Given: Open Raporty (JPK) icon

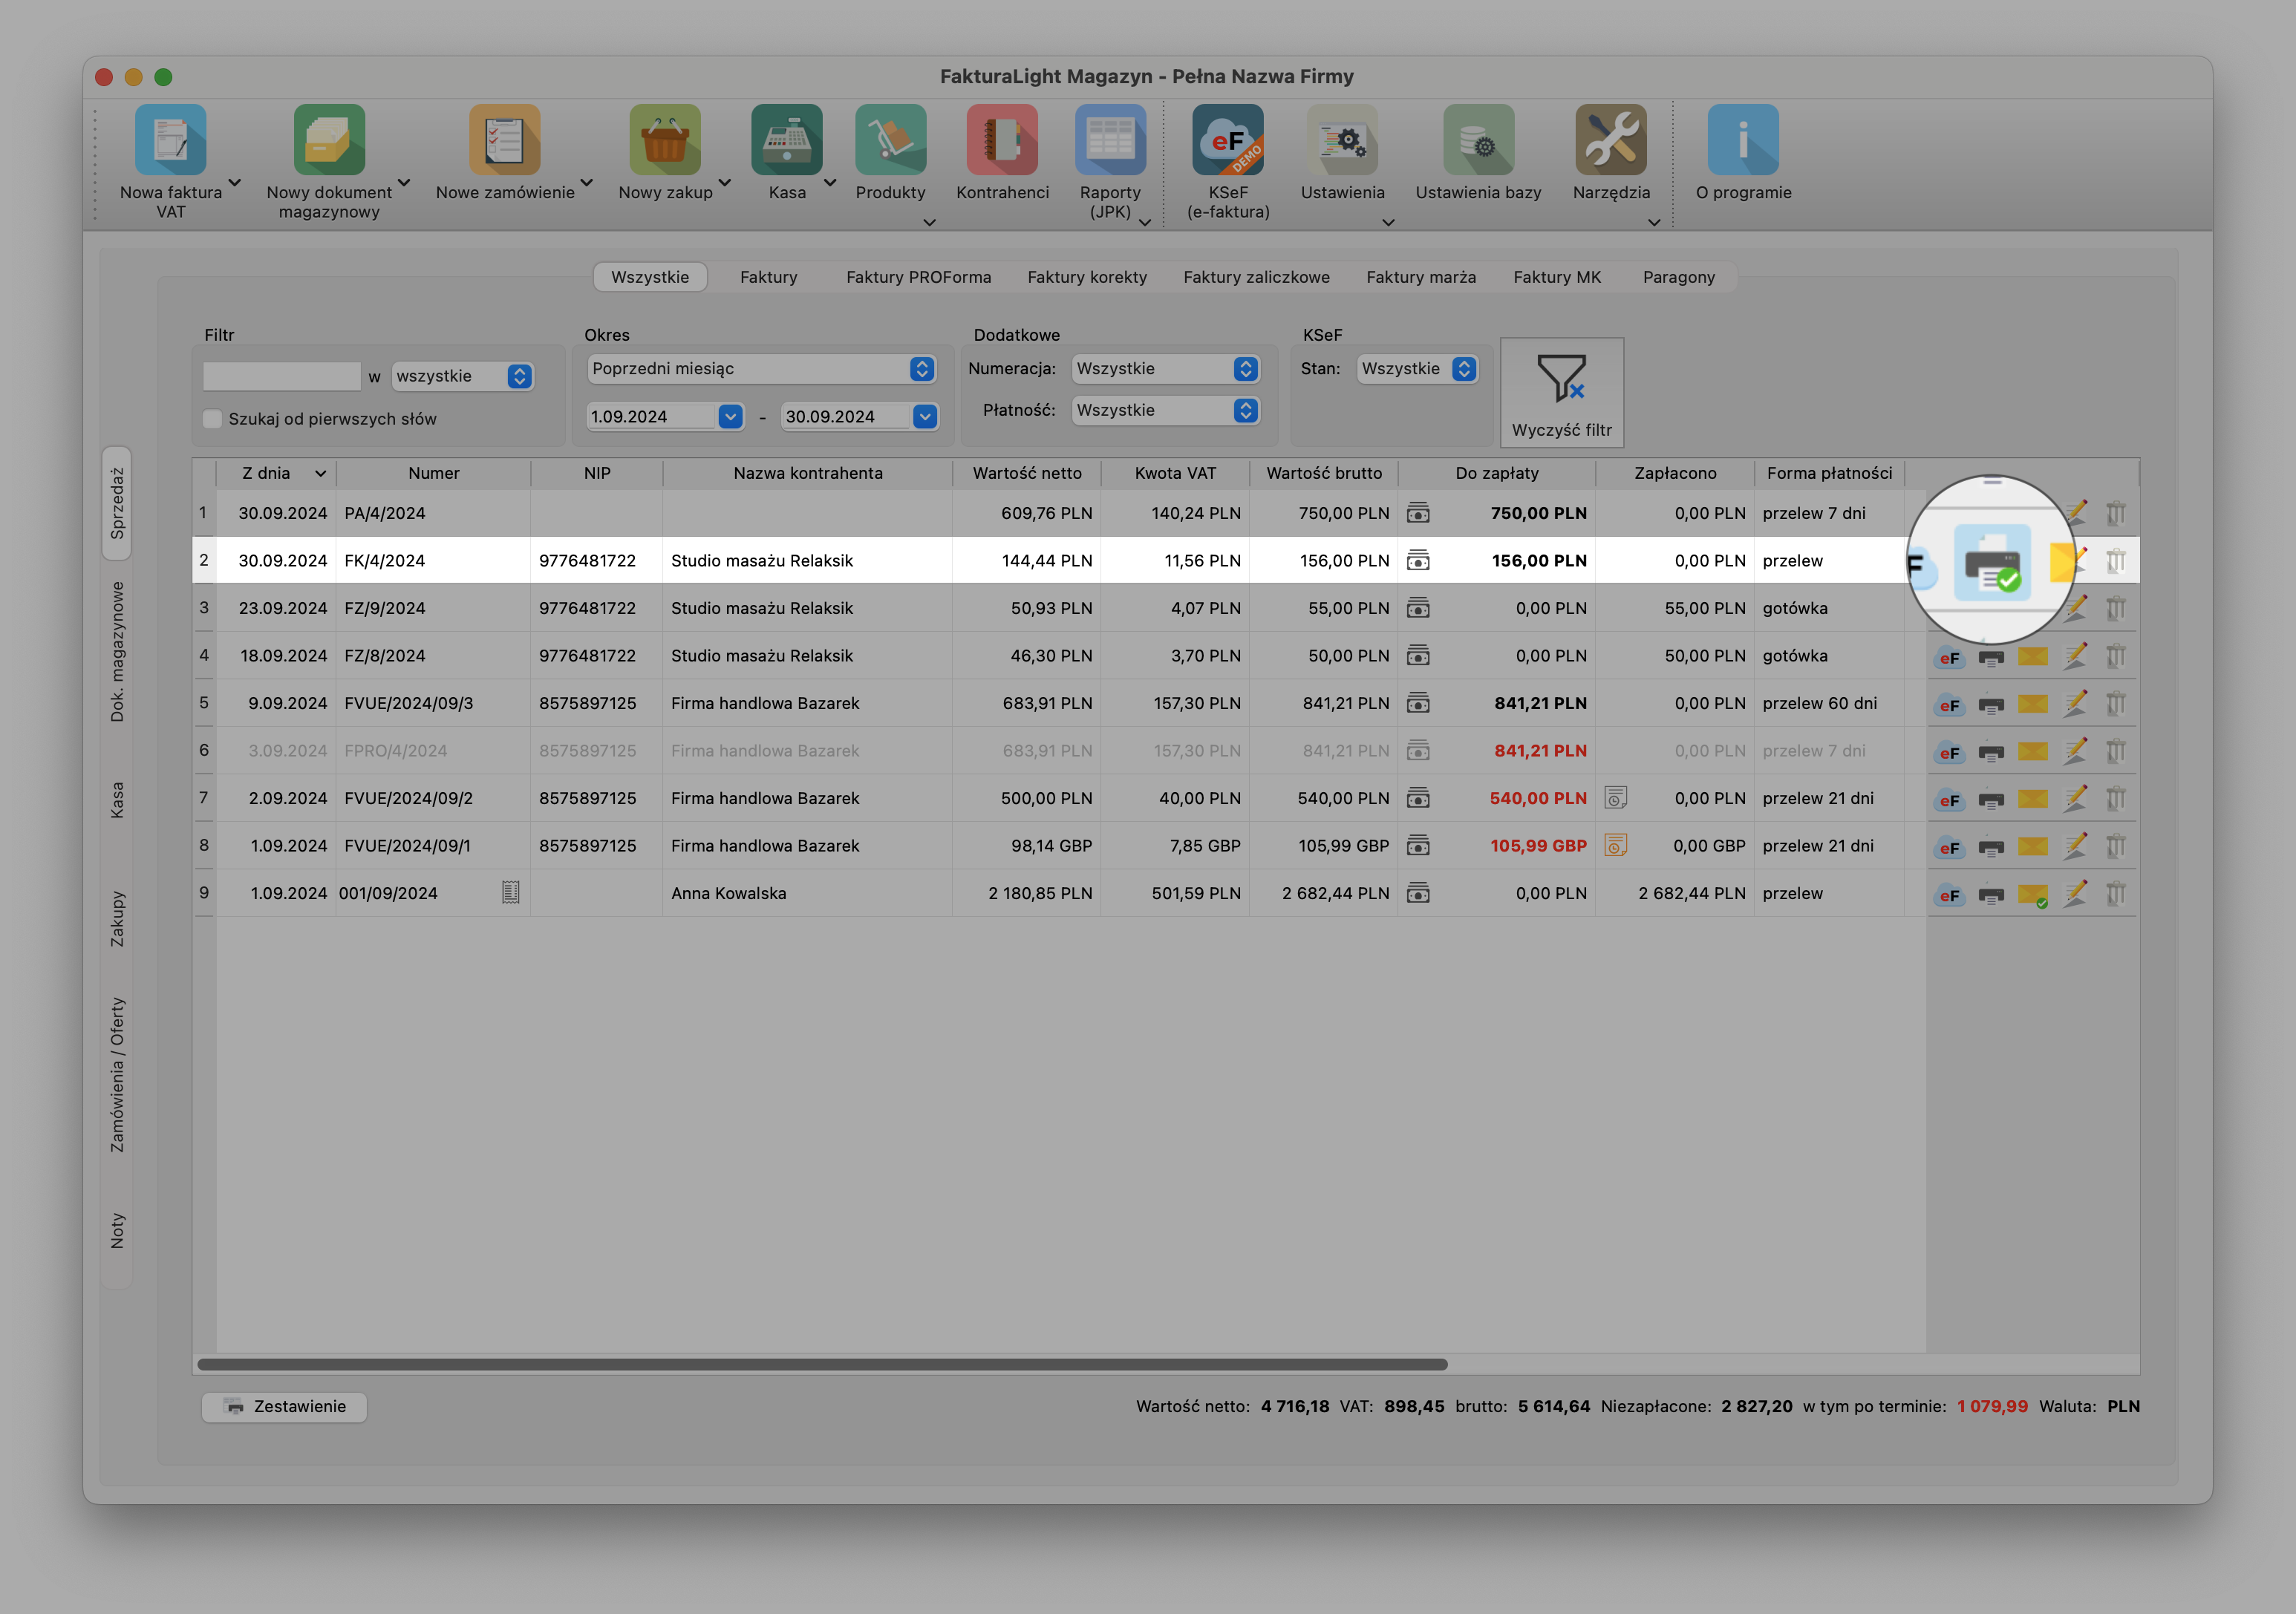Looking at the screenshot, I should pos(1110,140).
